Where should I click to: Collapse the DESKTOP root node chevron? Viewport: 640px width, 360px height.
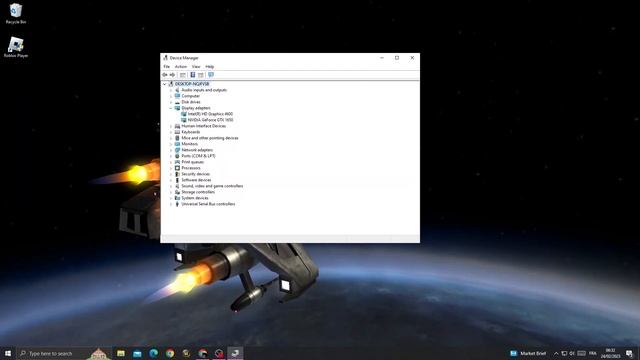[165, 84]
